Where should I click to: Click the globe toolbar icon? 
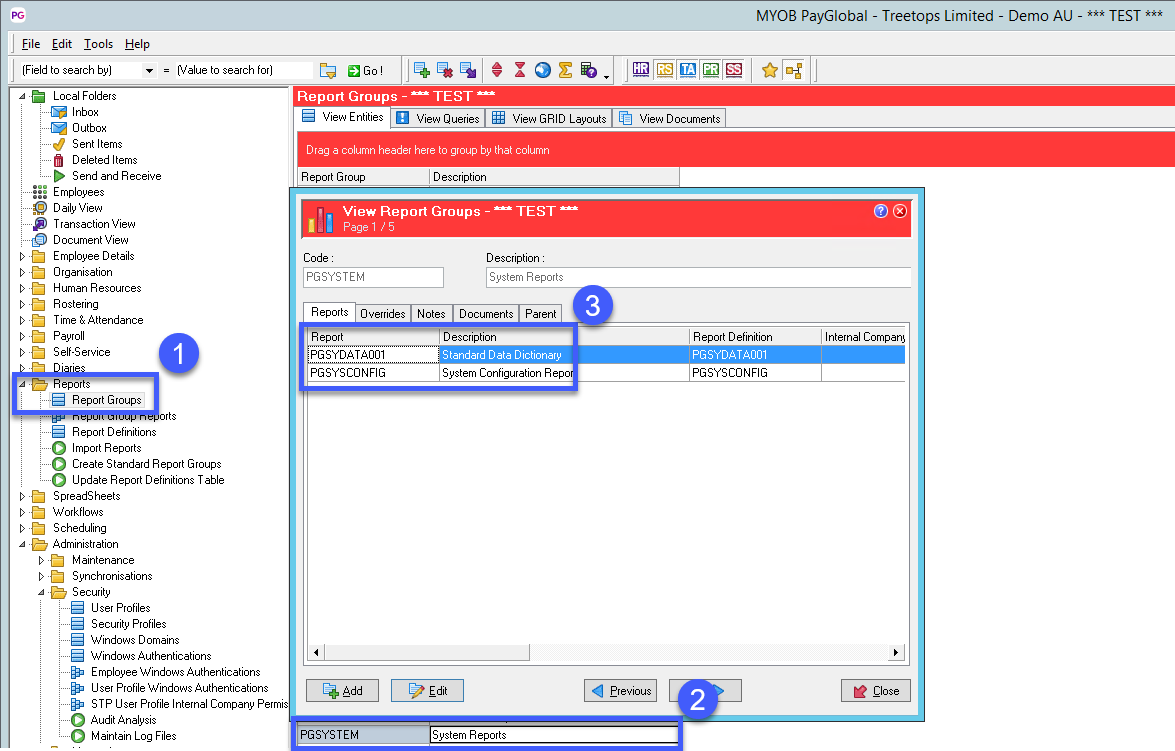point(543,70)
